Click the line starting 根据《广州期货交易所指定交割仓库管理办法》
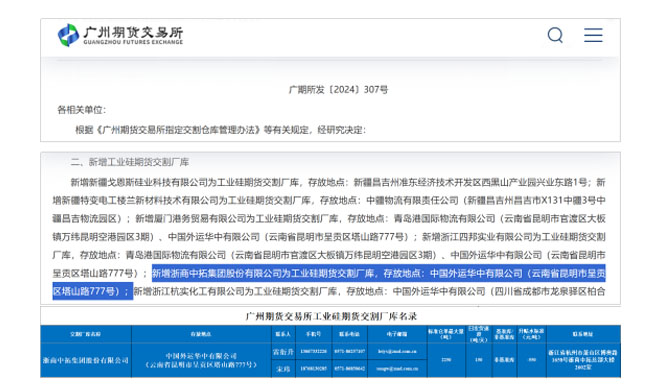The width and height of the screenshot is (660, 390). (x=221, y=130)
